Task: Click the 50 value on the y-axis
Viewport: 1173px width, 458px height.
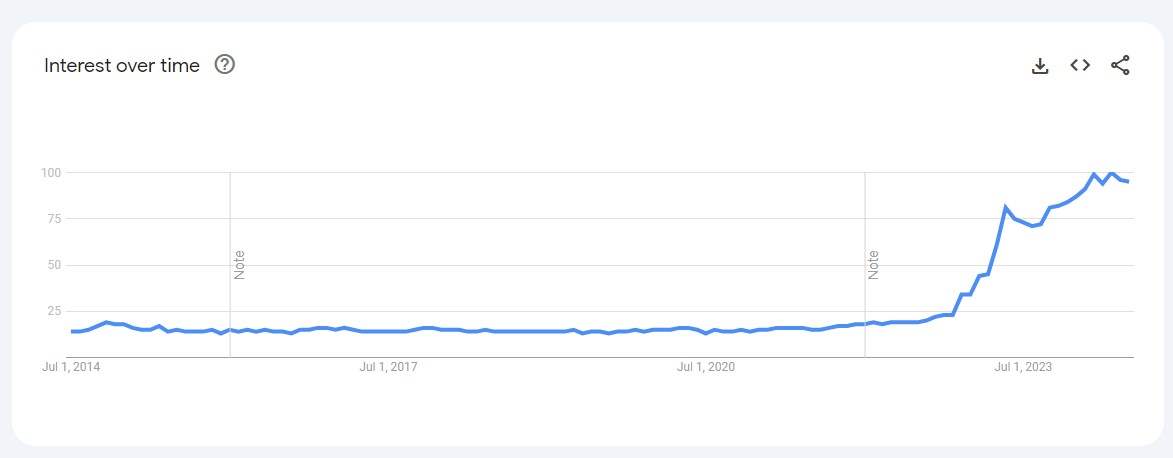Action: click(54, 265)
